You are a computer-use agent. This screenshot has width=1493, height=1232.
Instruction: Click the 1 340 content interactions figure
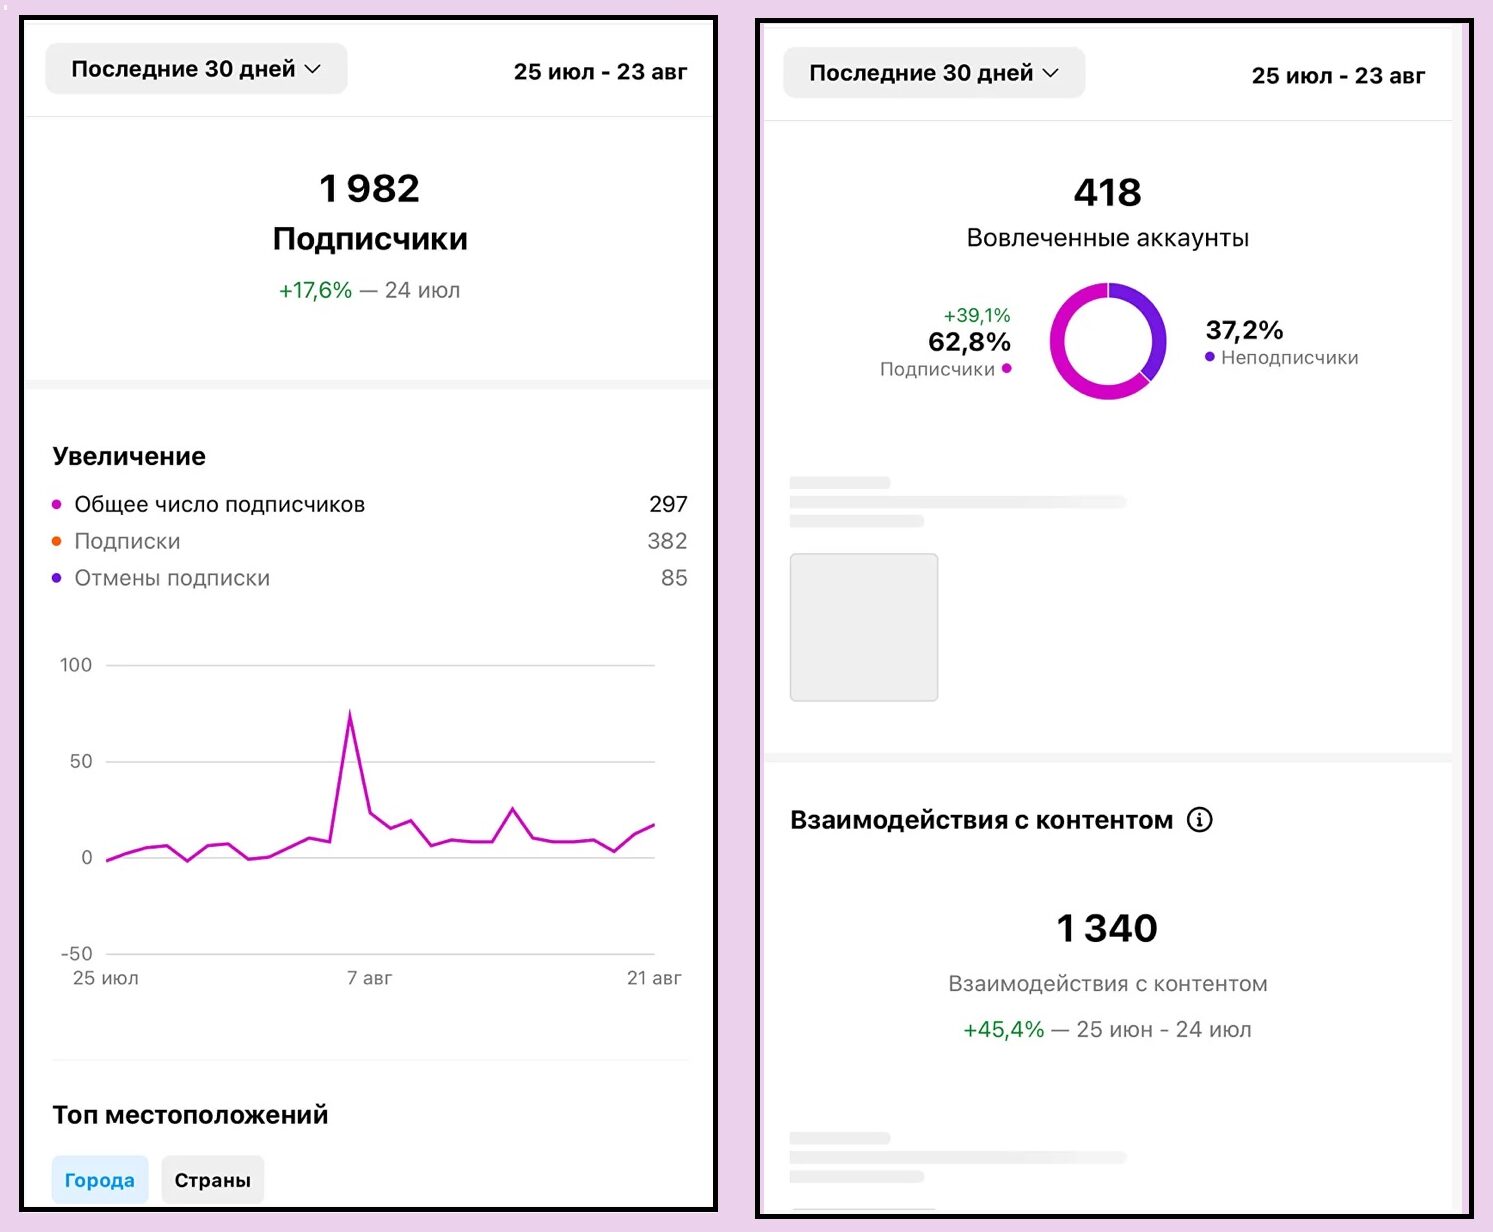(1107, 929)
